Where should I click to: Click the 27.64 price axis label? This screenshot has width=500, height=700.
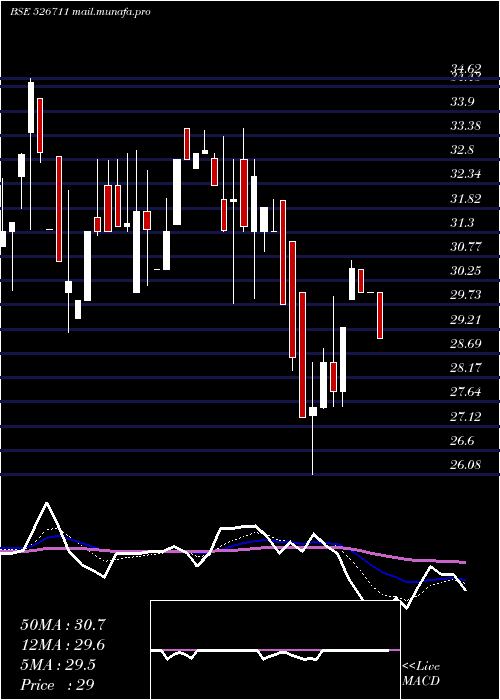[x=466, y=392]
